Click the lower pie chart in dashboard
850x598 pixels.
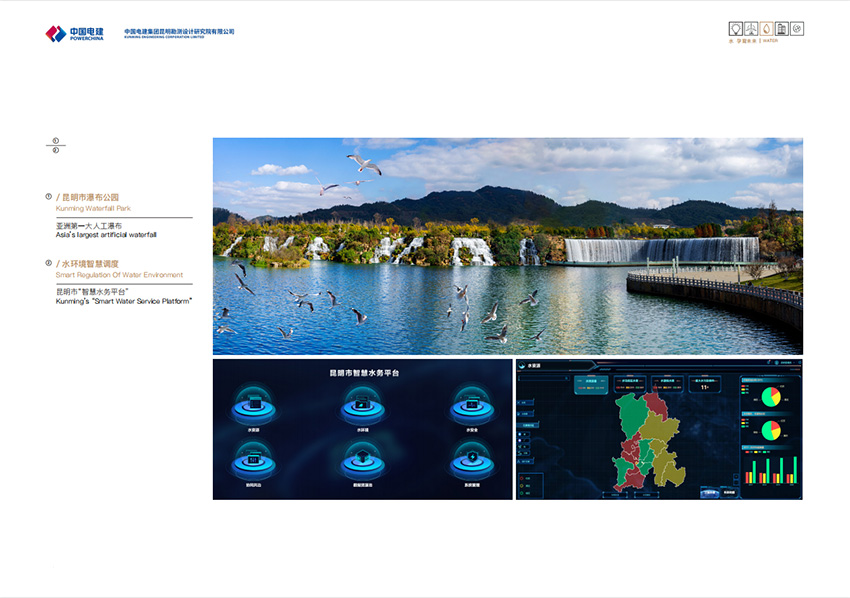pyautogui.click(x=771, y=430)
